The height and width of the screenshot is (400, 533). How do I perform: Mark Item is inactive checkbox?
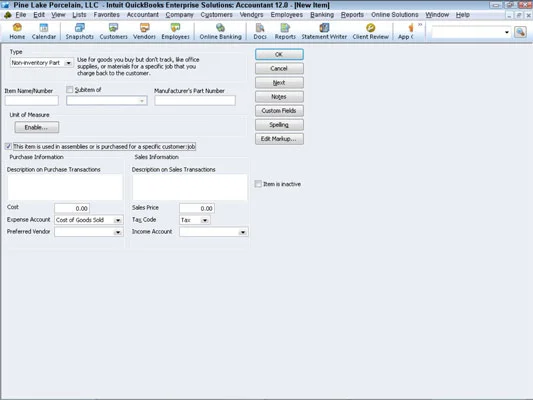pyautogui.click(x=258, y=184)
